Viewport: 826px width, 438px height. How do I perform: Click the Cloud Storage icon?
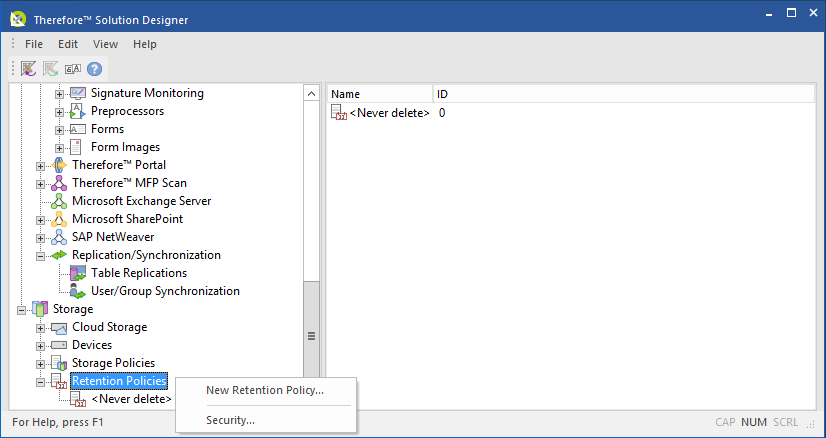[x=59, y=327]
